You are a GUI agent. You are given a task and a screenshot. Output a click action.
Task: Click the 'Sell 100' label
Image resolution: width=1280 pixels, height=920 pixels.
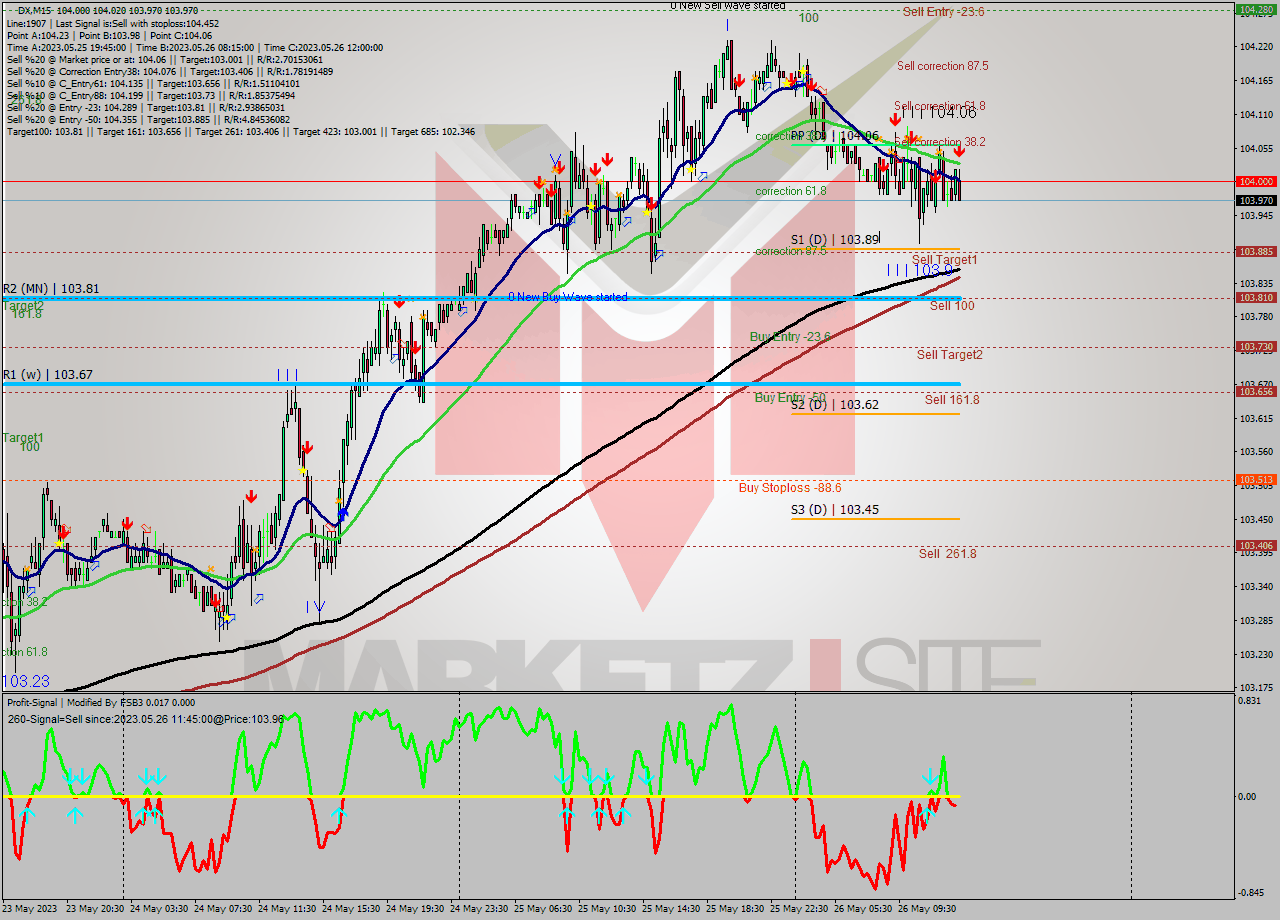(x=951, y=306)
